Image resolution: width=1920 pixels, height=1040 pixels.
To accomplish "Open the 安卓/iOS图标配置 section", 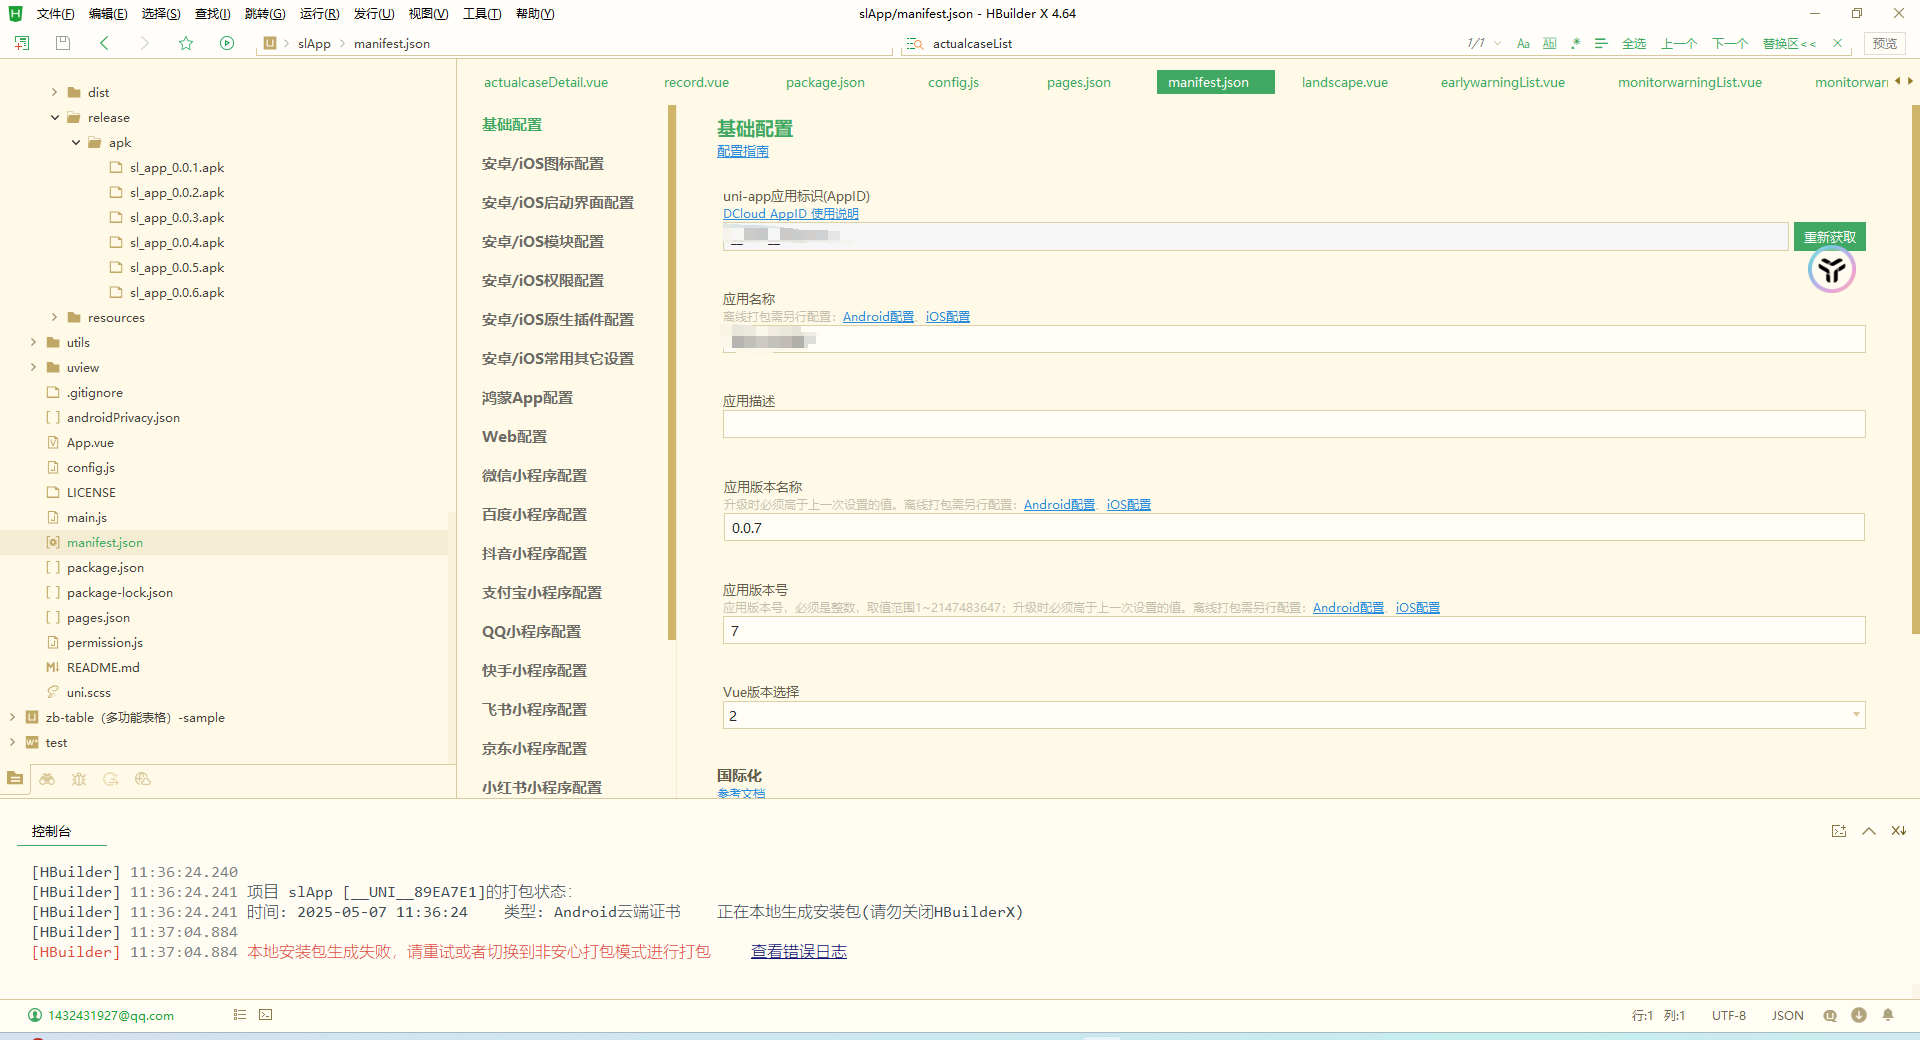I will 543,163.
